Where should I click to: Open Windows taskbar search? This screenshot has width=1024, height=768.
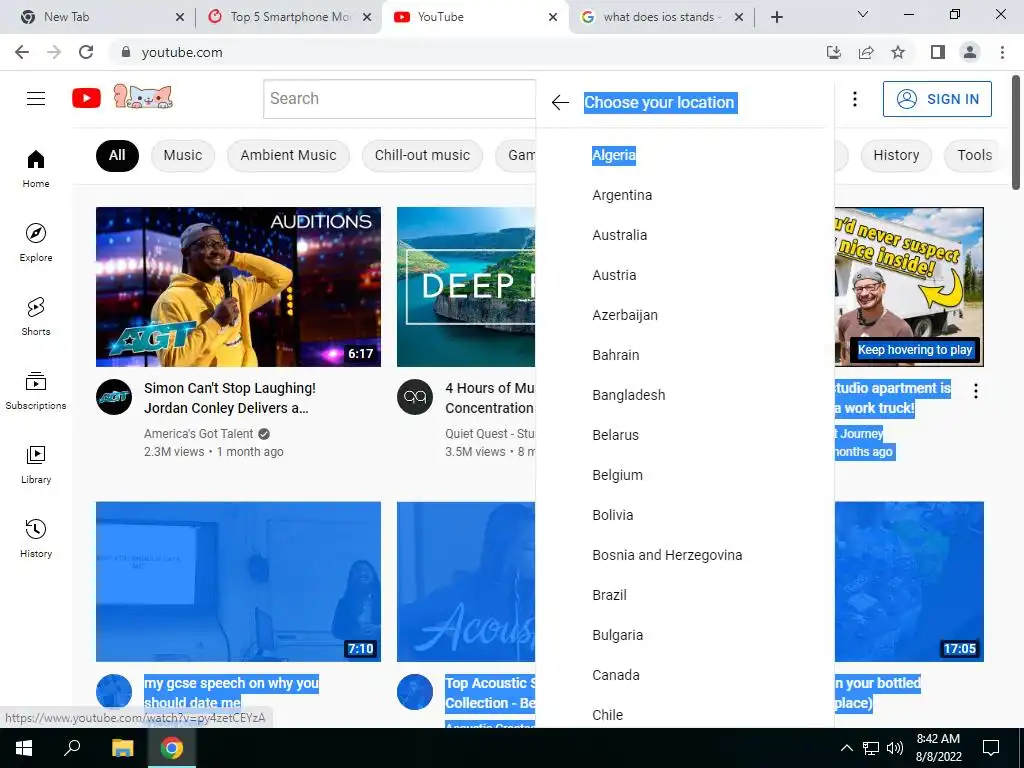coord(72,748)
